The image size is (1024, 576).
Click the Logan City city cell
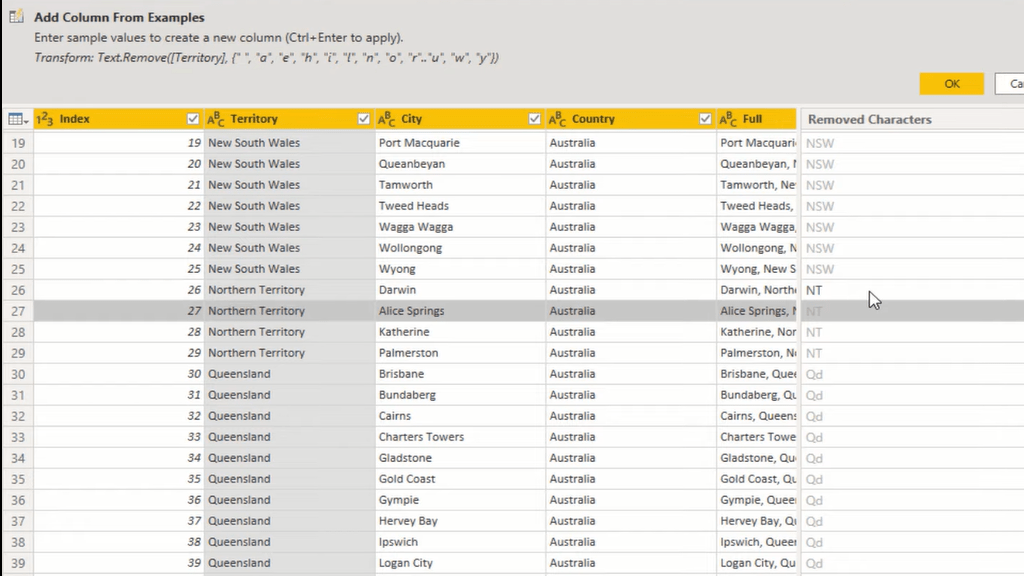[x=460, y=562]
